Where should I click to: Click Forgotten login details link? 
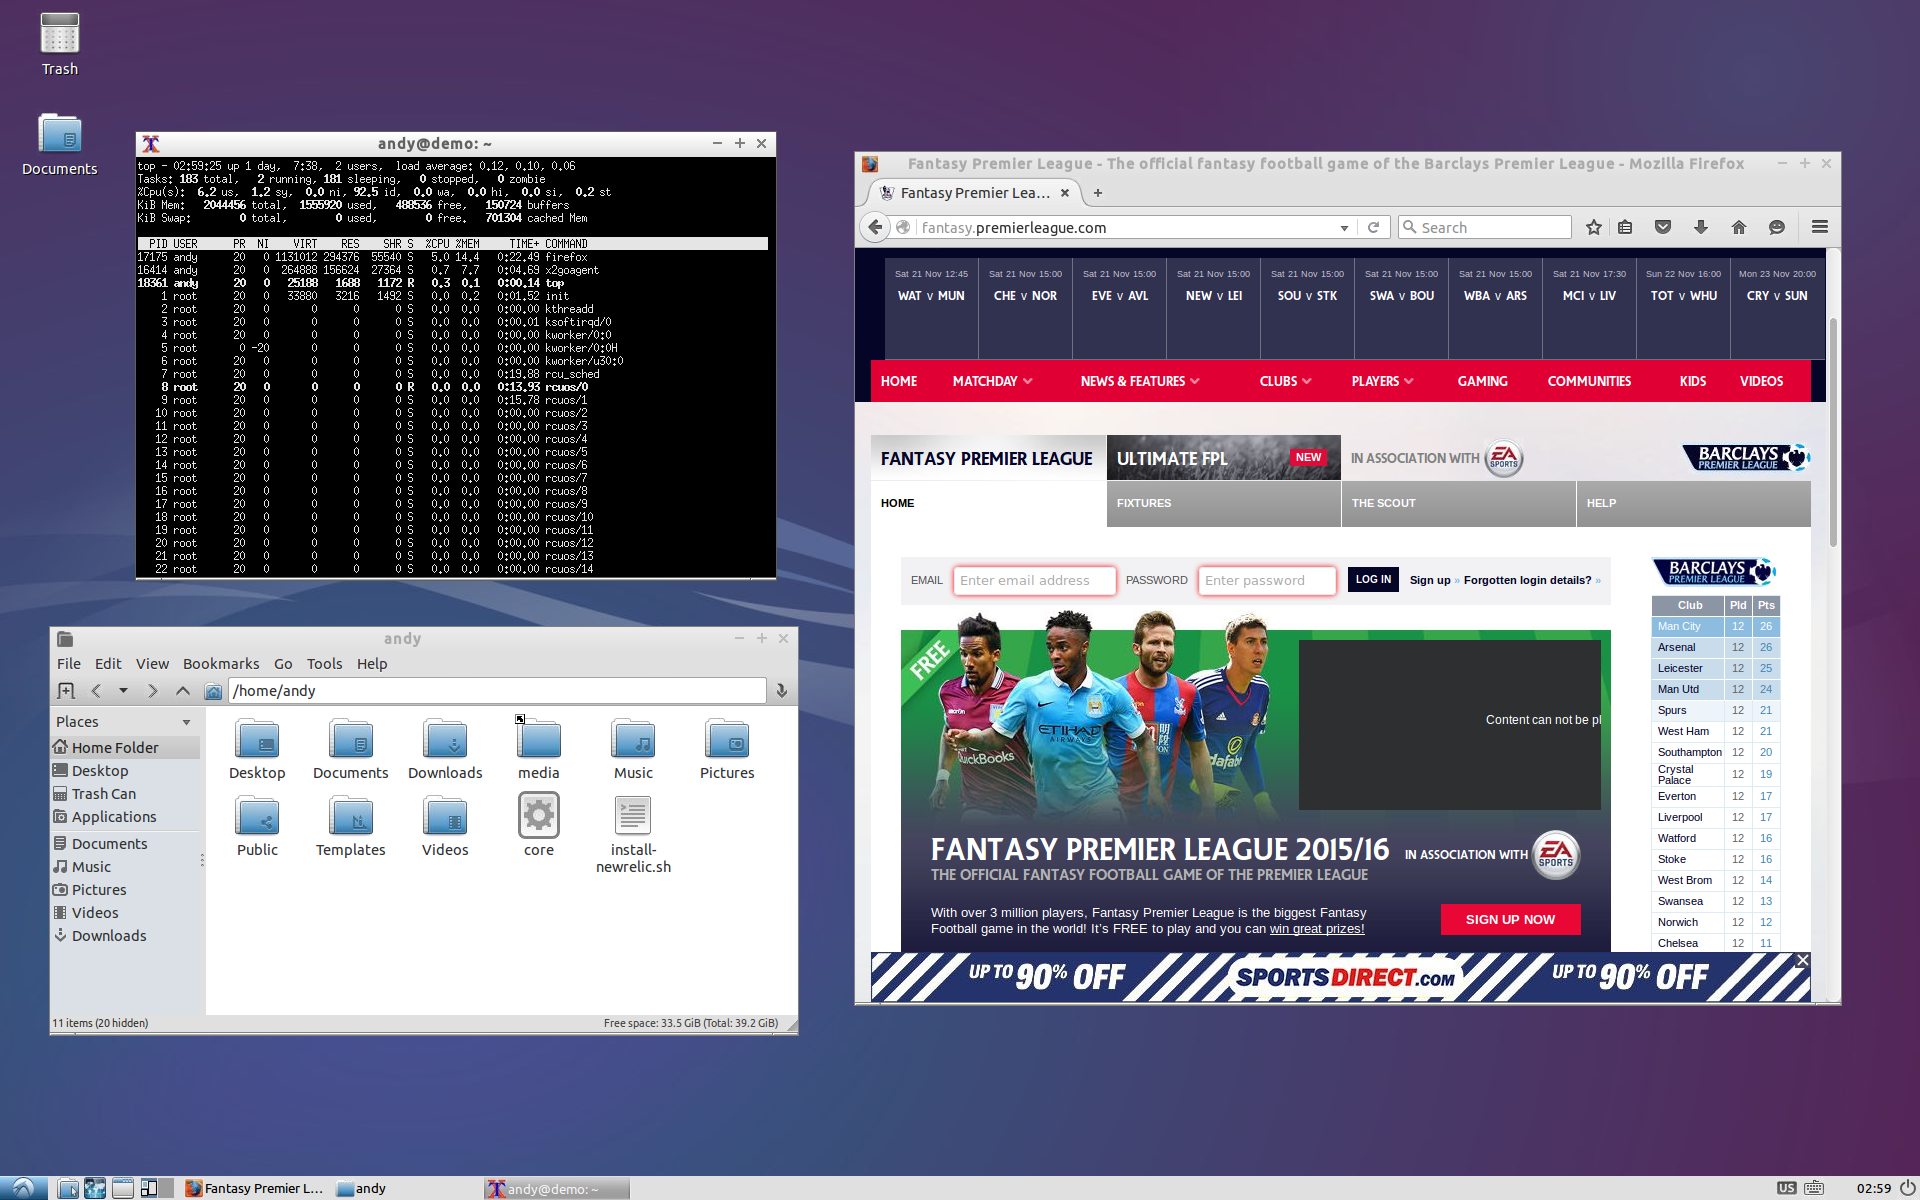[x=1527, y=580]
